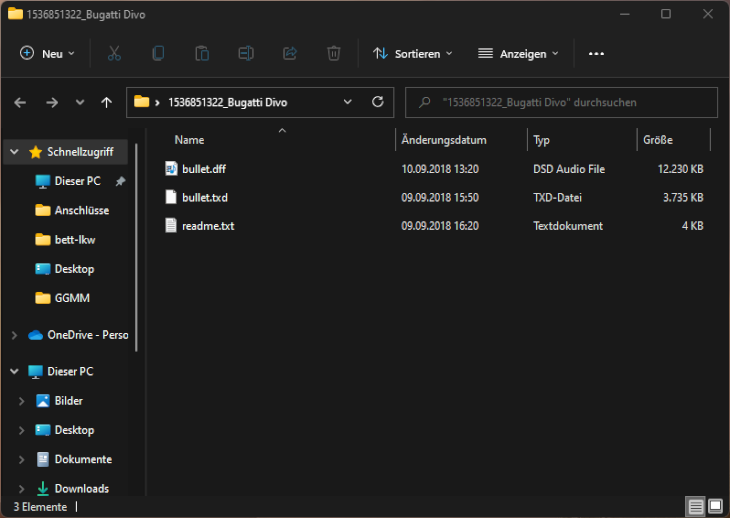The image size is (730, 518).
Task: Click the Cut scissors icon in toolbar
Action: tap(114, 54)
